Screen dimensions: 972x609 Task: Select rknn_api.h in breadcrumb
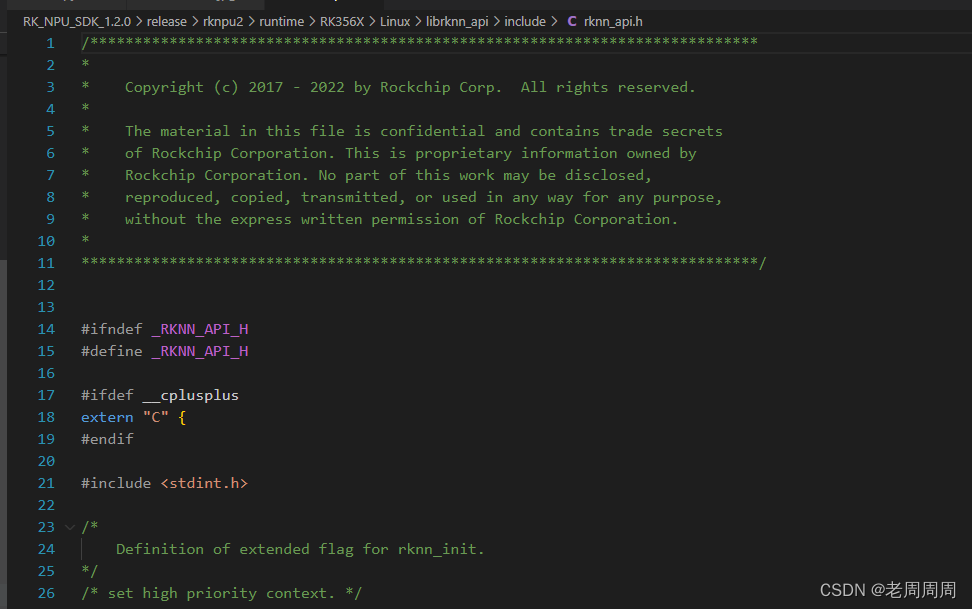click(613, 22)
